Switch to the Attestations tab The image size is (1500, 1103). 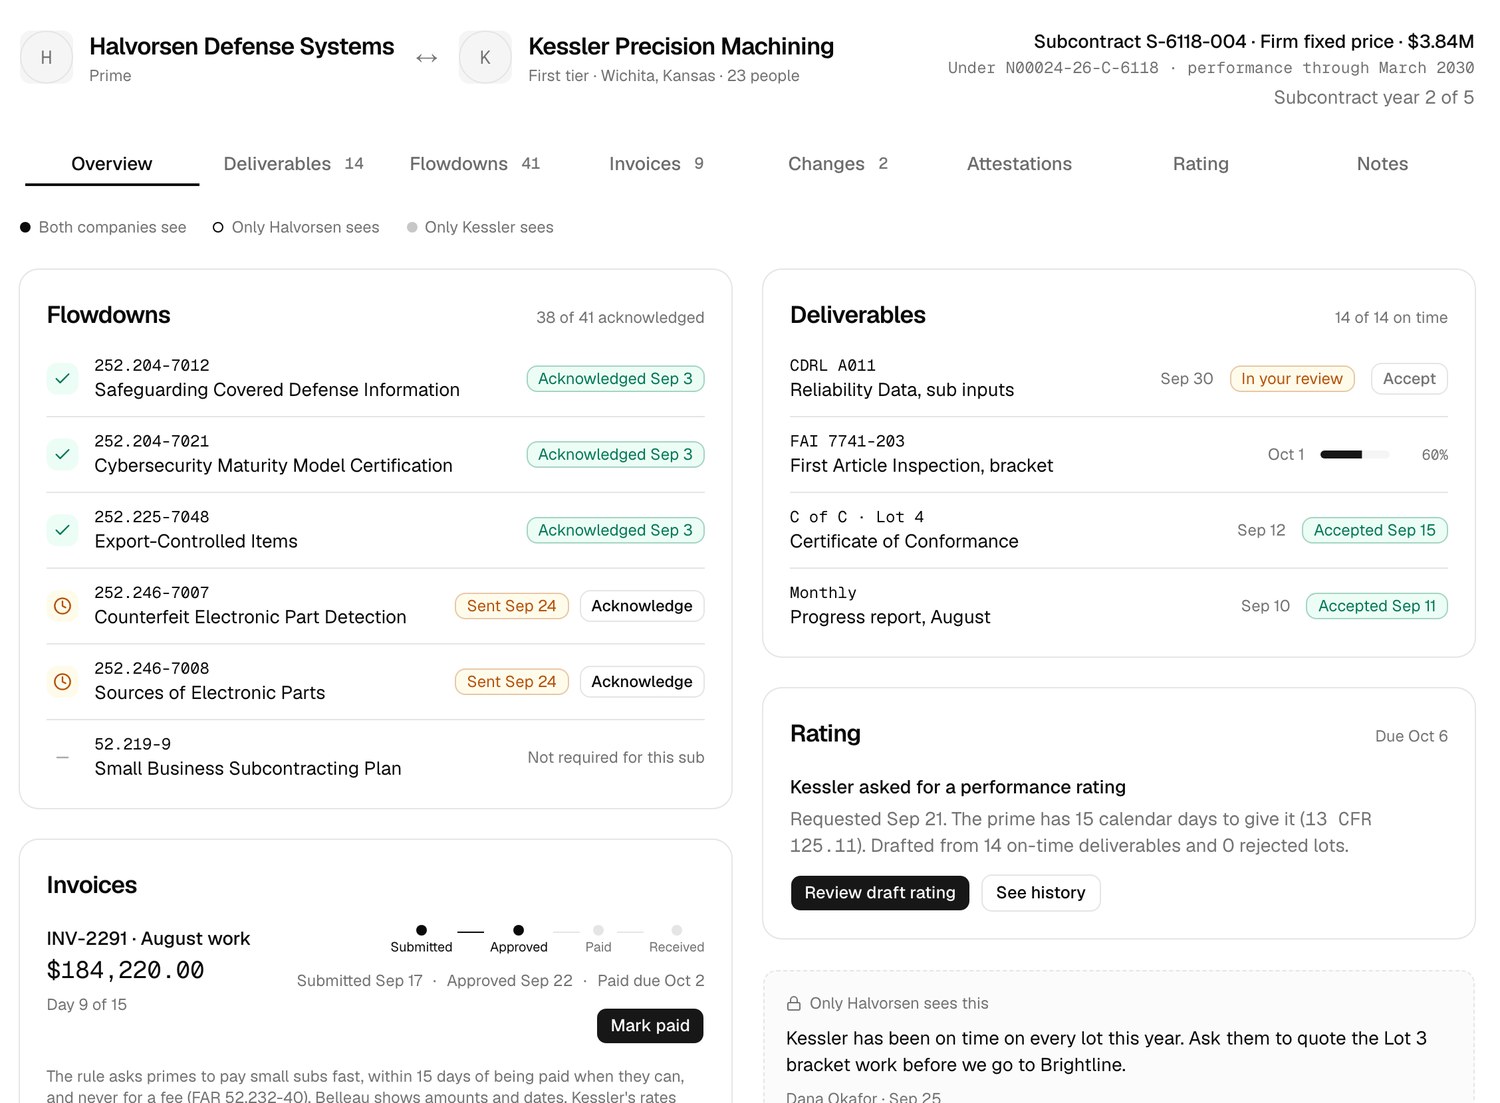pyautogui.click(x=1019, y=164)
